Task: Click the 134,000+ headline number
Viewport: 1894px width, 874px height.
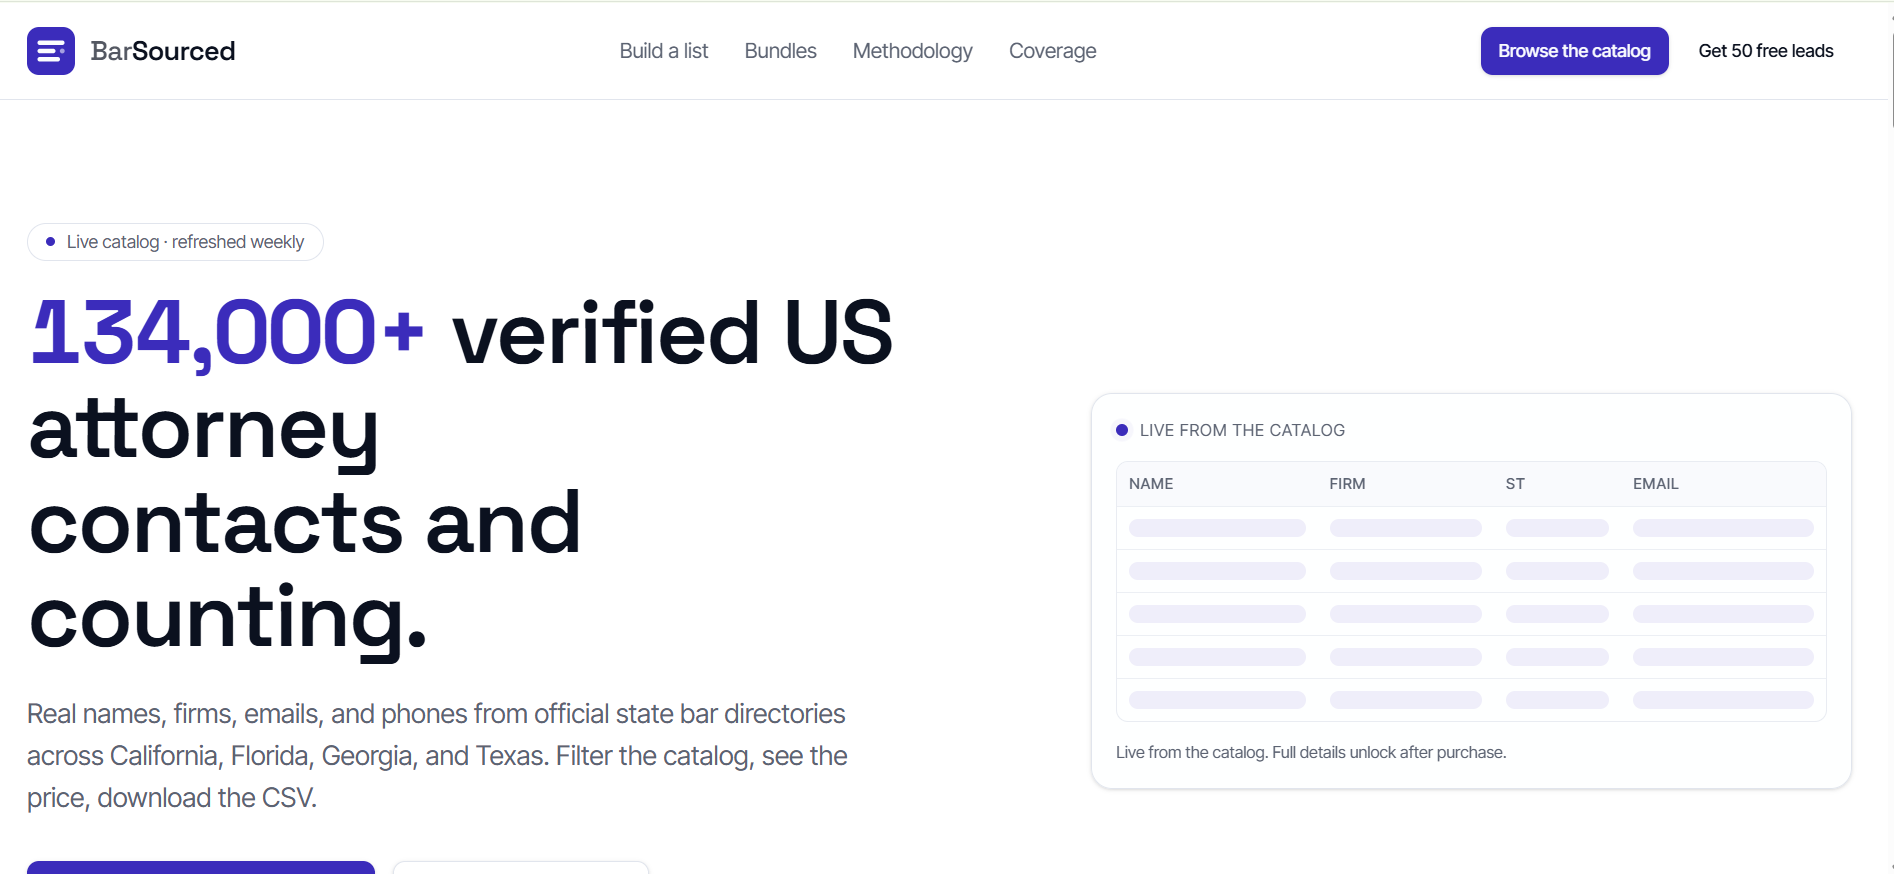Action: 228,332
